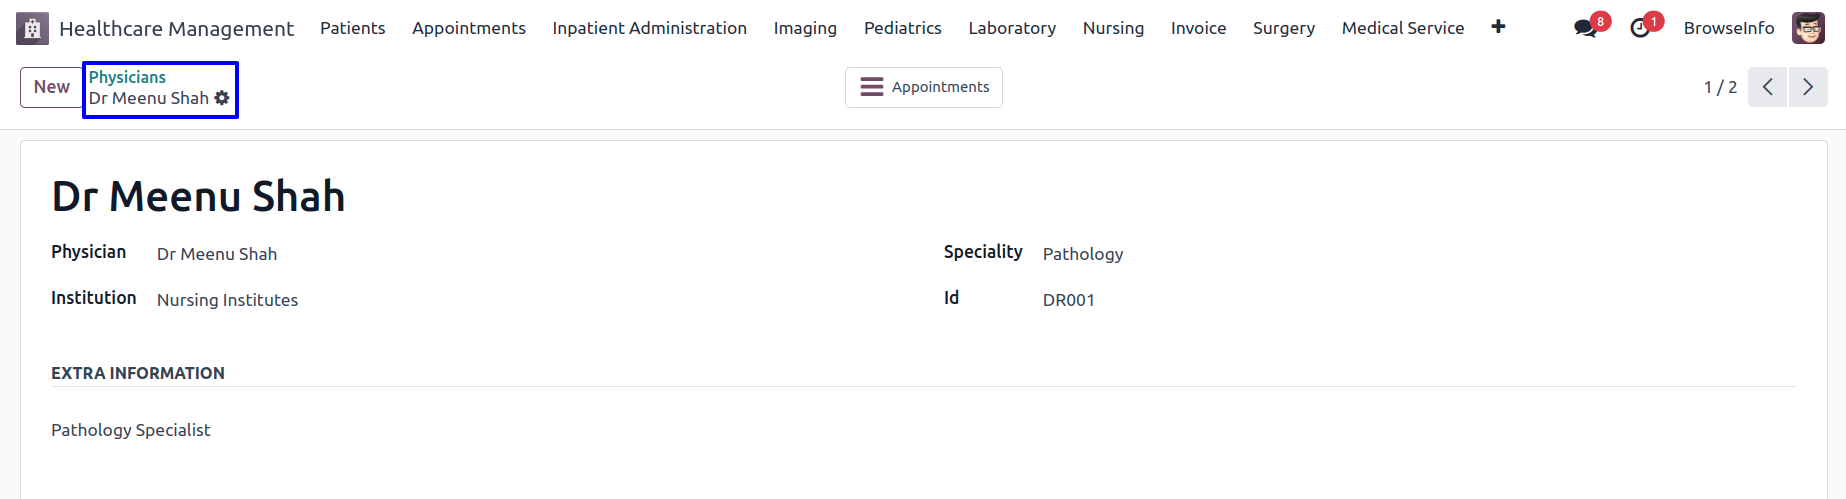Click the Pathology Specialist extra information text
This screenshot has height=499, width=1846.
tap(131, 430)
